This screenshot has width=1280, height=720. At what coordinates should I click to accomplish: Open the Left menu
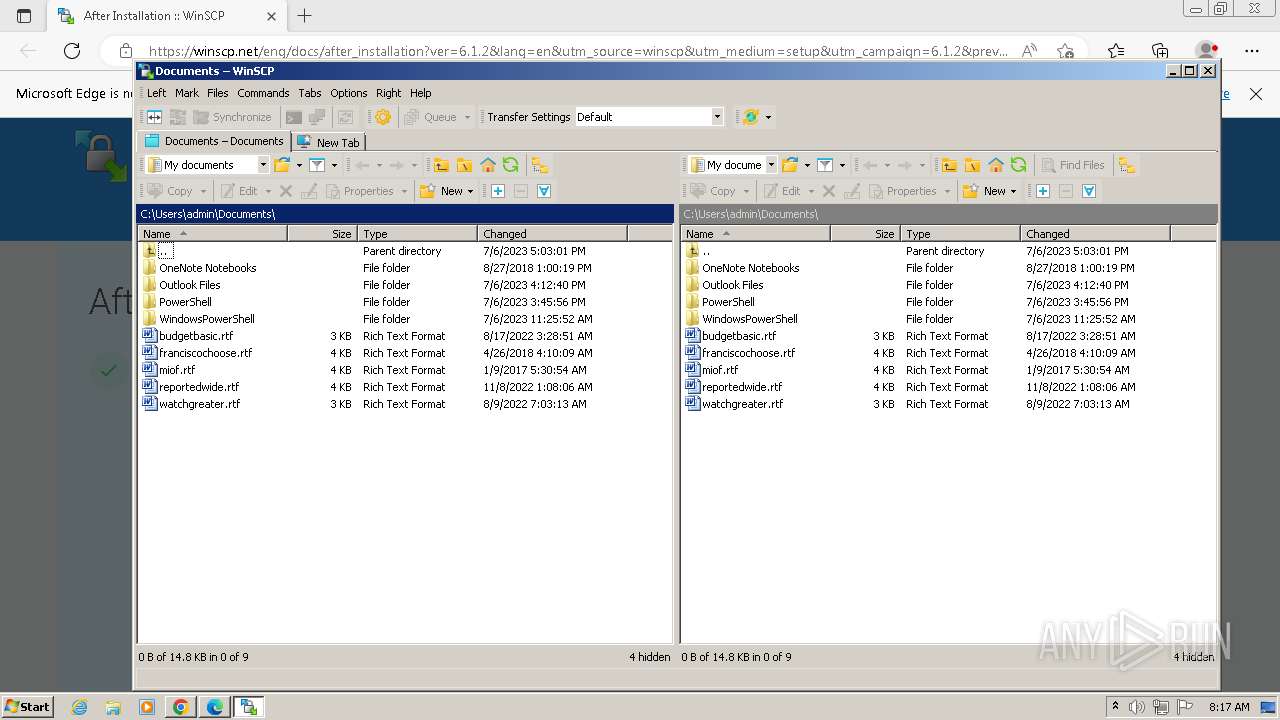pos(157,93)
